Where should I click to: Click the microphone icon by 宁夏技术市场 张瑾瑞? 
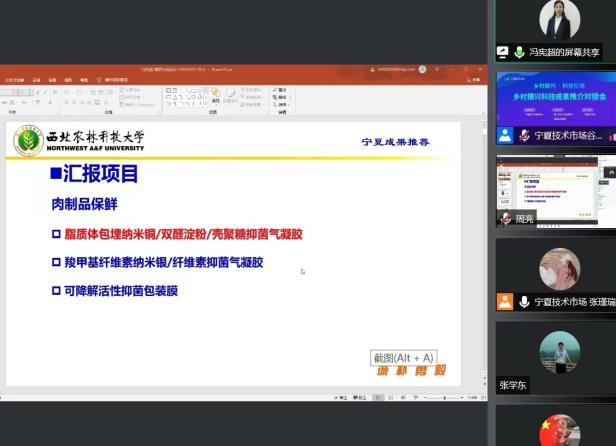[524, 302]
